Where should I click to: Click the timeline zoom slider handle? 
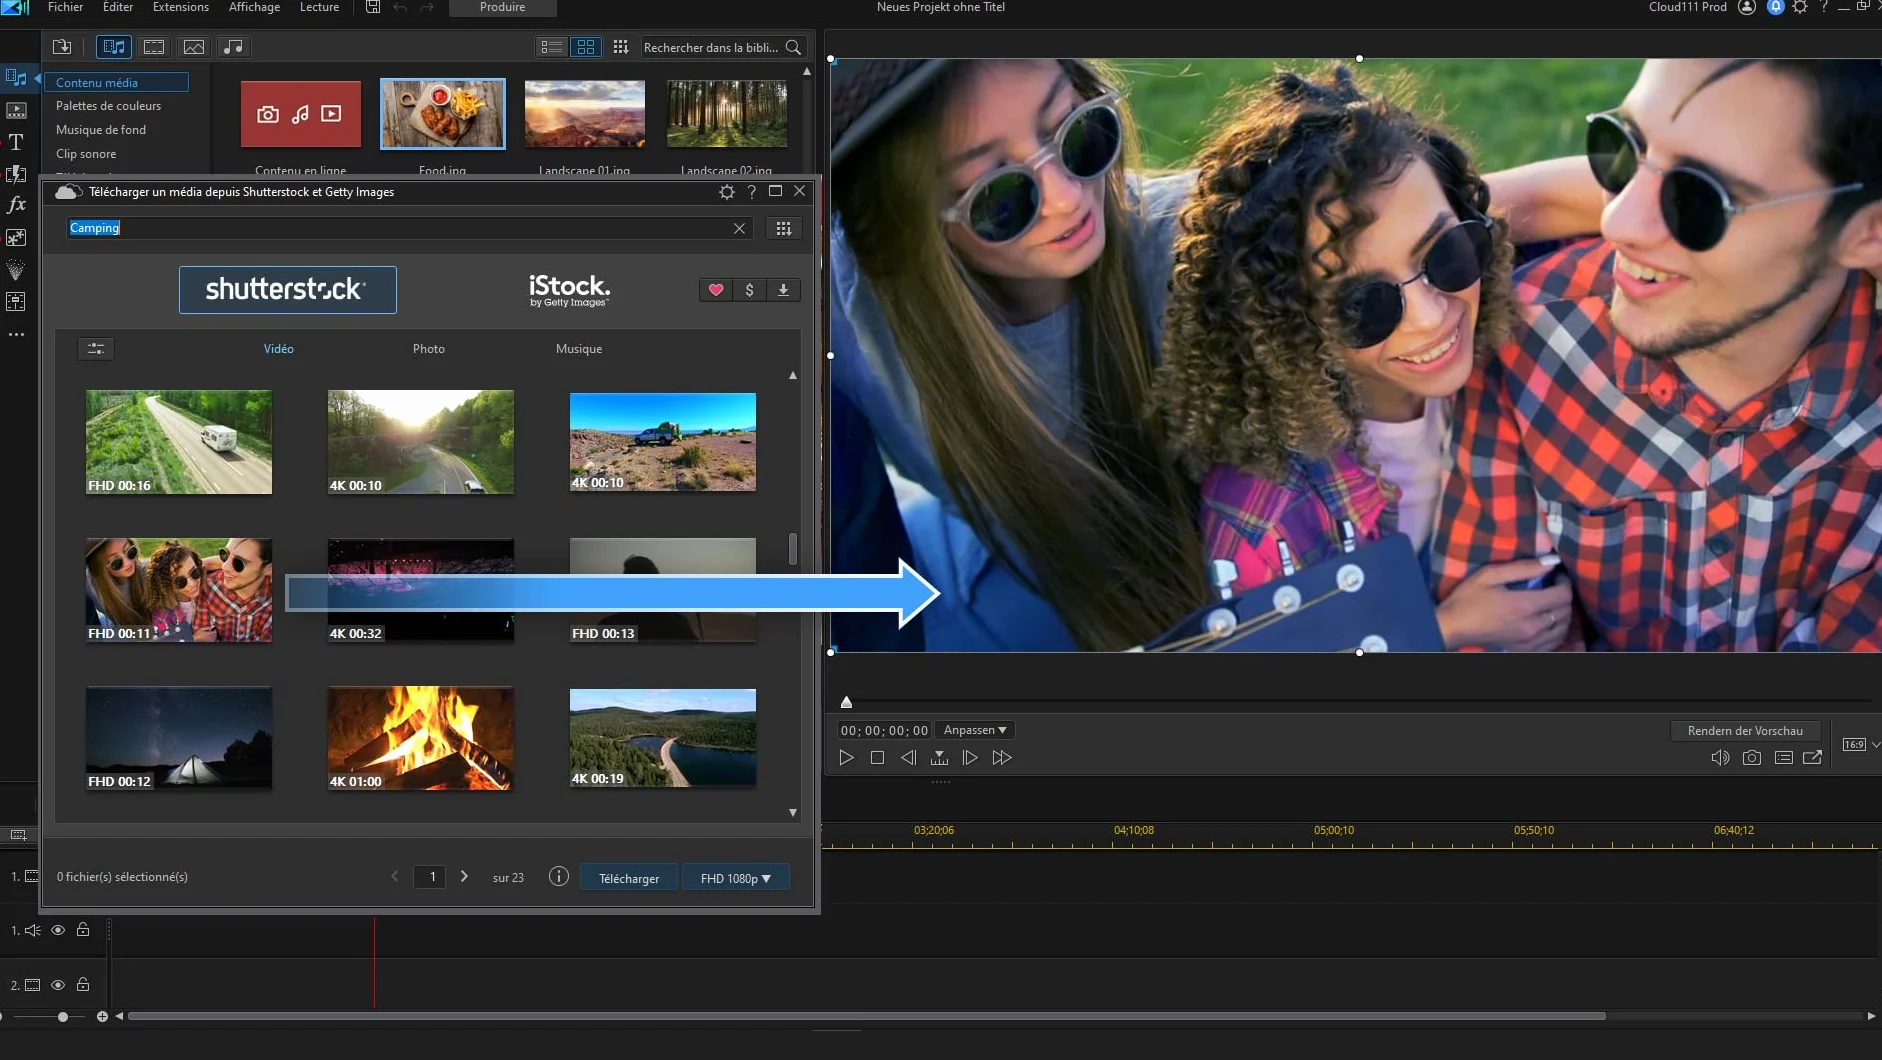click(x=63, y=1017)
